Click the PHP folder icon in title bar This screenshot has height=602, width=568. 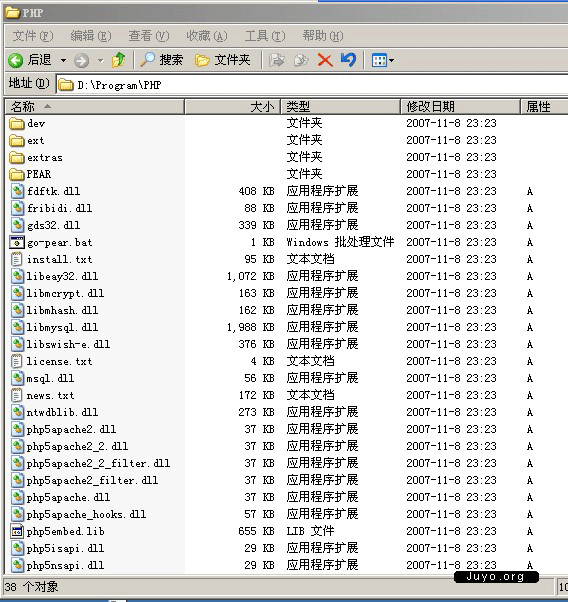12,12
